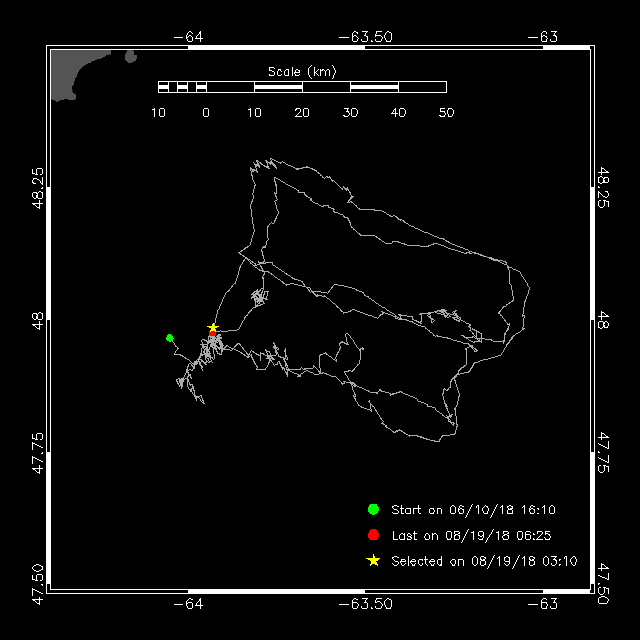Click the Scale (km) title

point(302,72)
